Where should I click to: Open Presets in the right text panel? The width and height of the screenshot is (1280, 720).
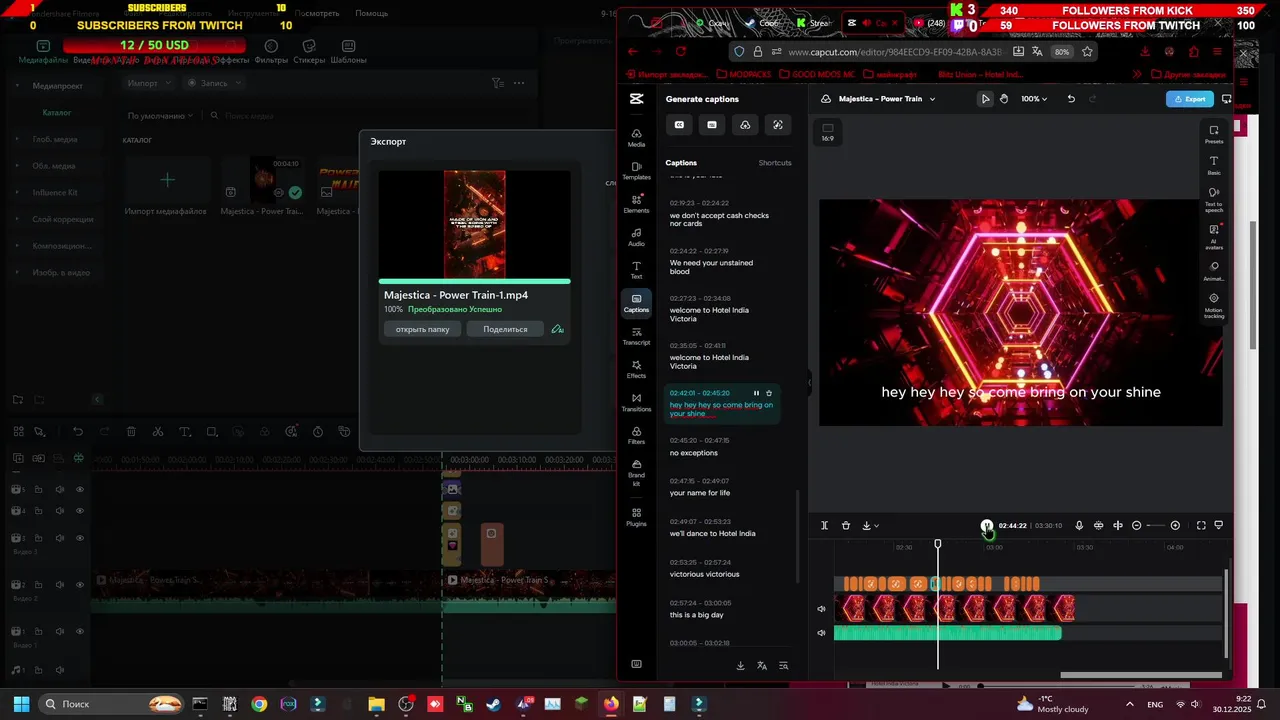pos(1214,134)
